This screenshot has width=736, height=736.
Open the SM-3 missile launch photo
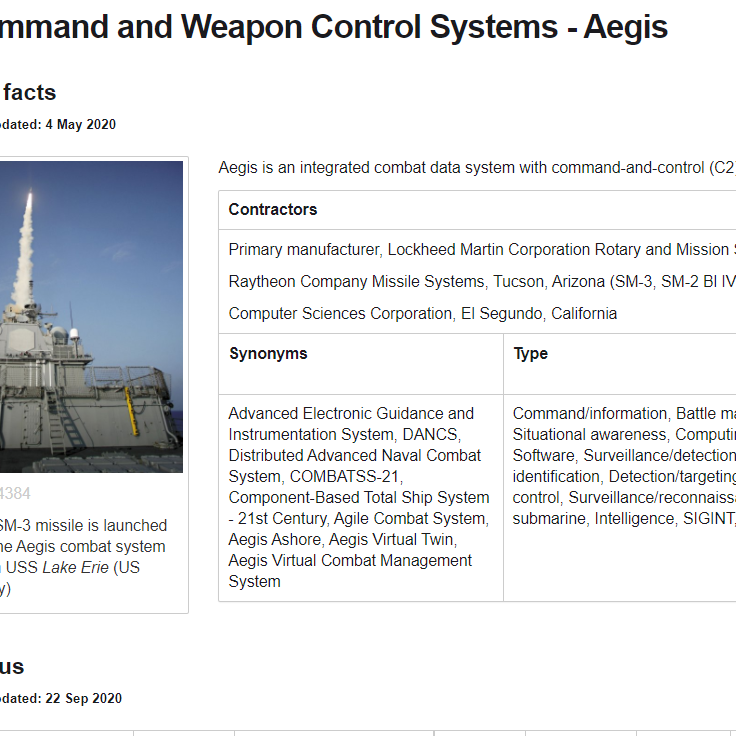[x=91, y=317]
